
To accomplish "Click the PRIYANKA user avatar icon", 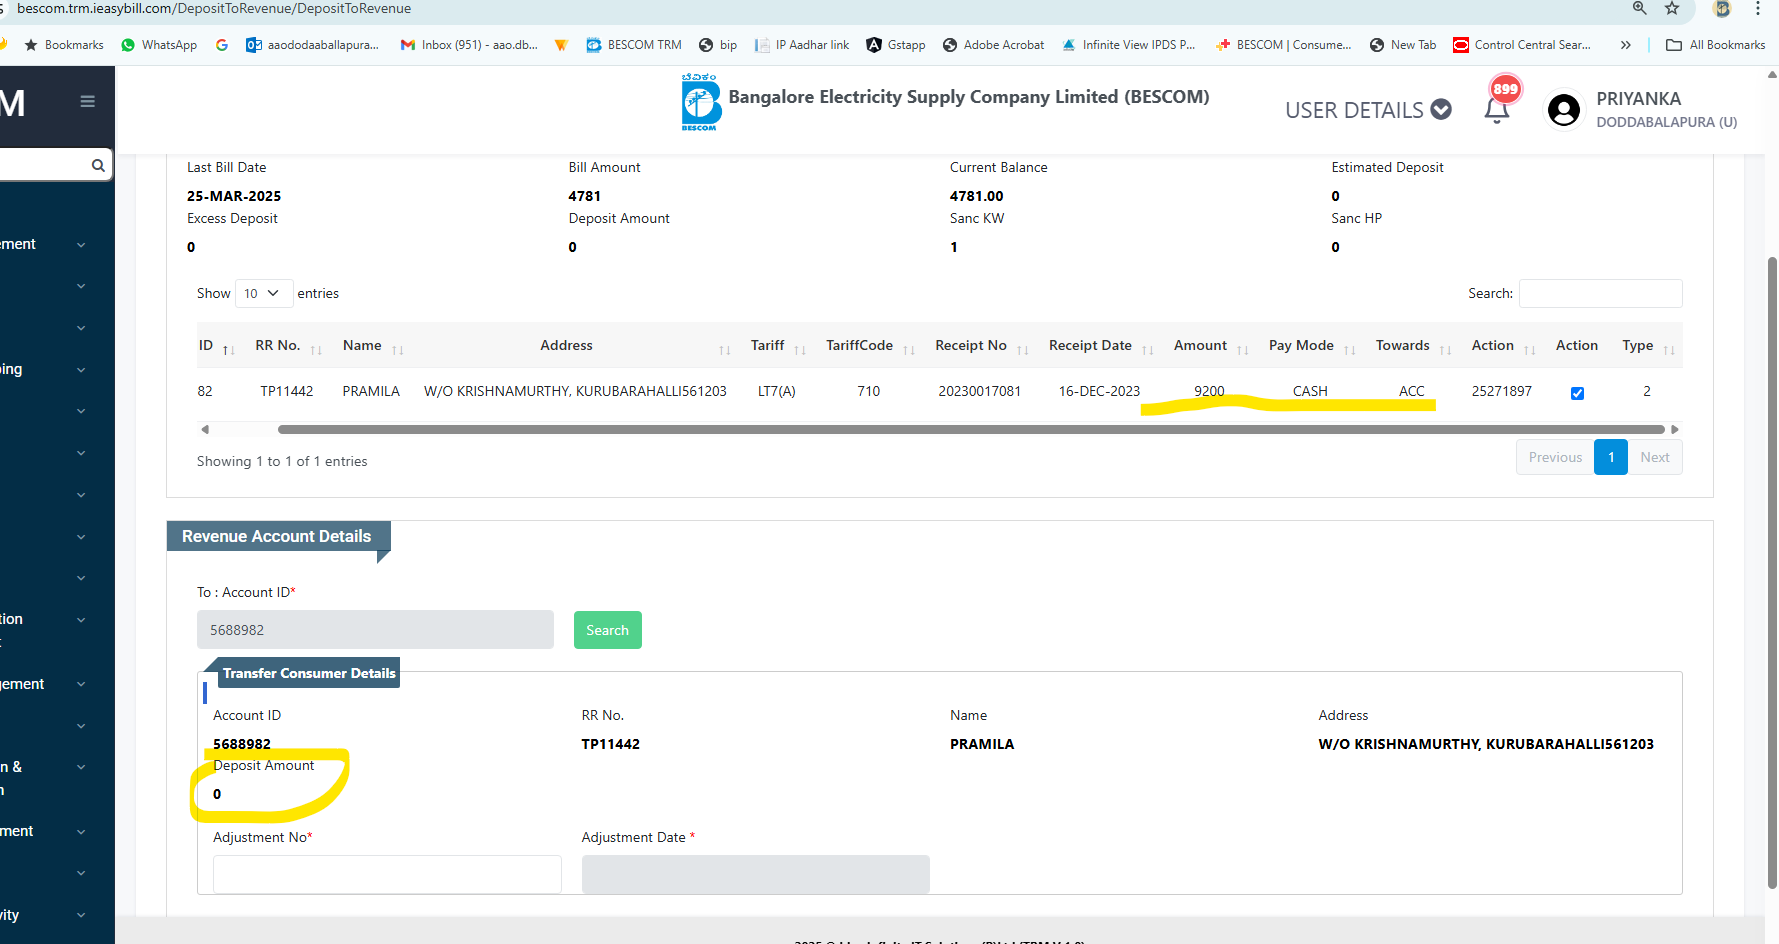I will point(1563,110).
